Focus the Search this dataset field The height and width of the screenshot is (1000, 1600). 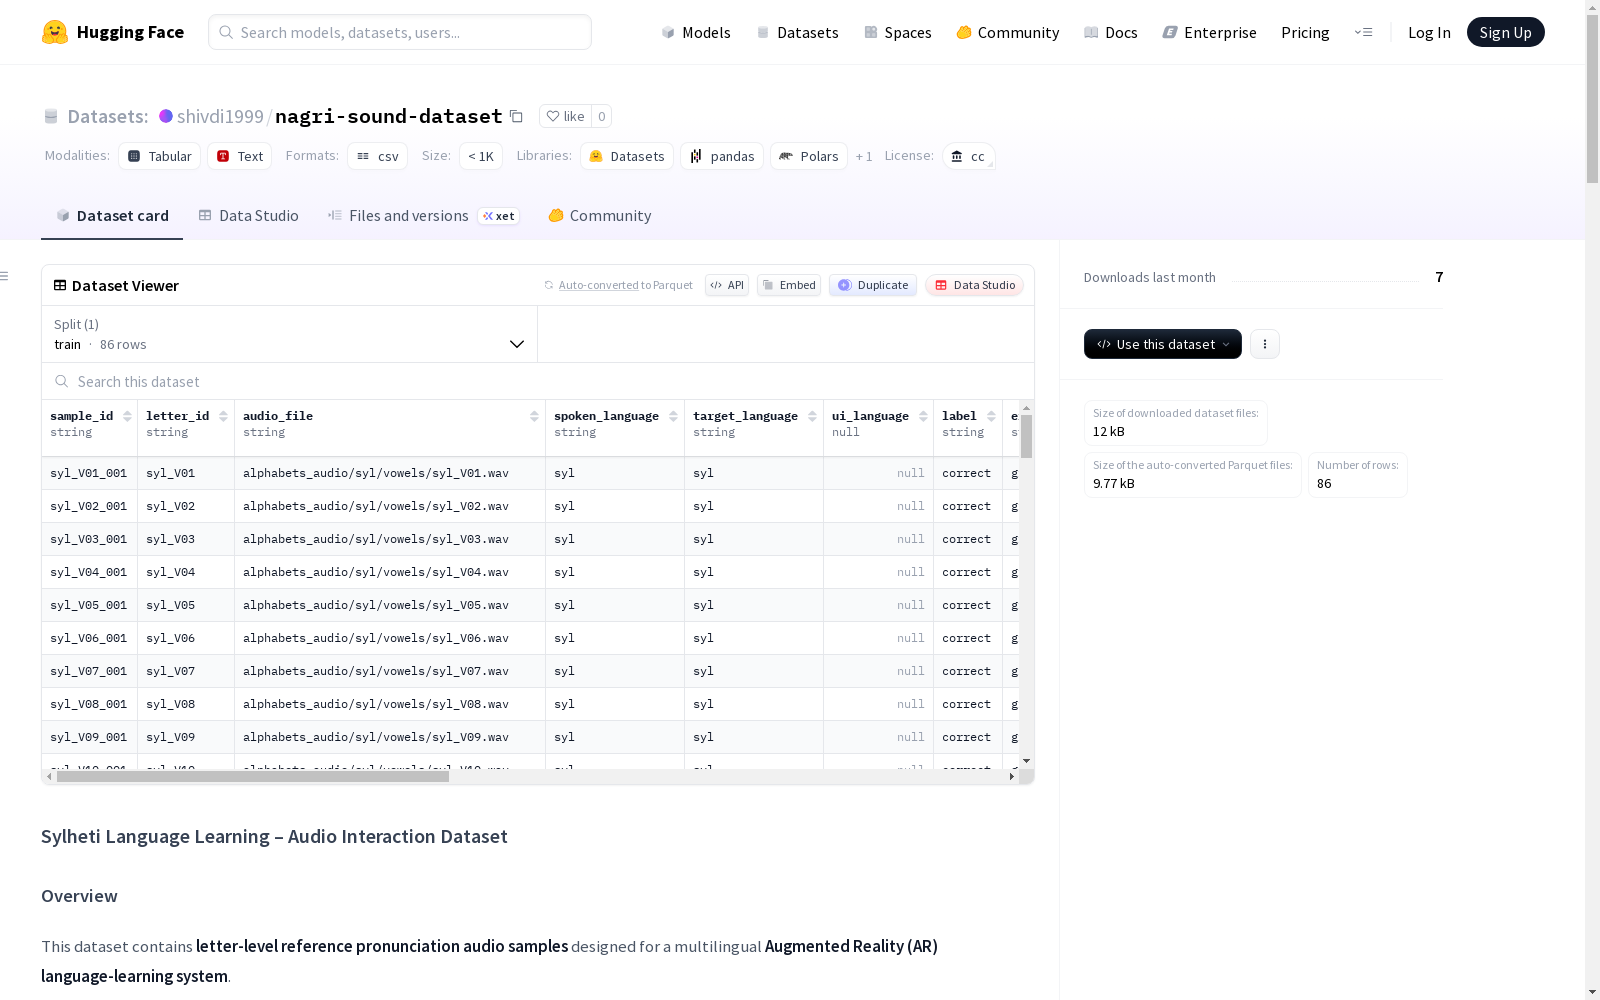538,381
